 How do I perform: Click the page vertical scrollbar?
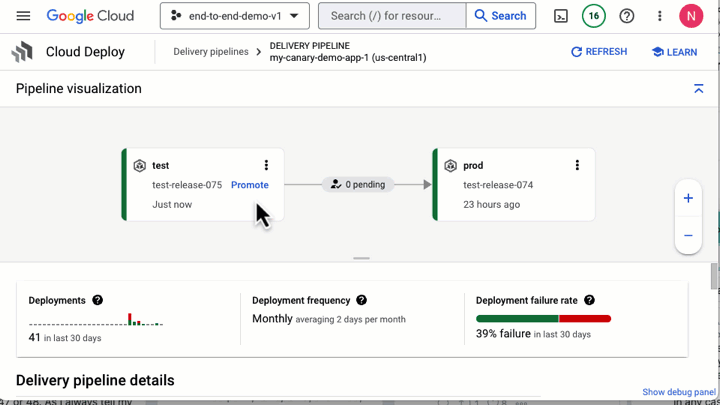[x=714, y=276]
